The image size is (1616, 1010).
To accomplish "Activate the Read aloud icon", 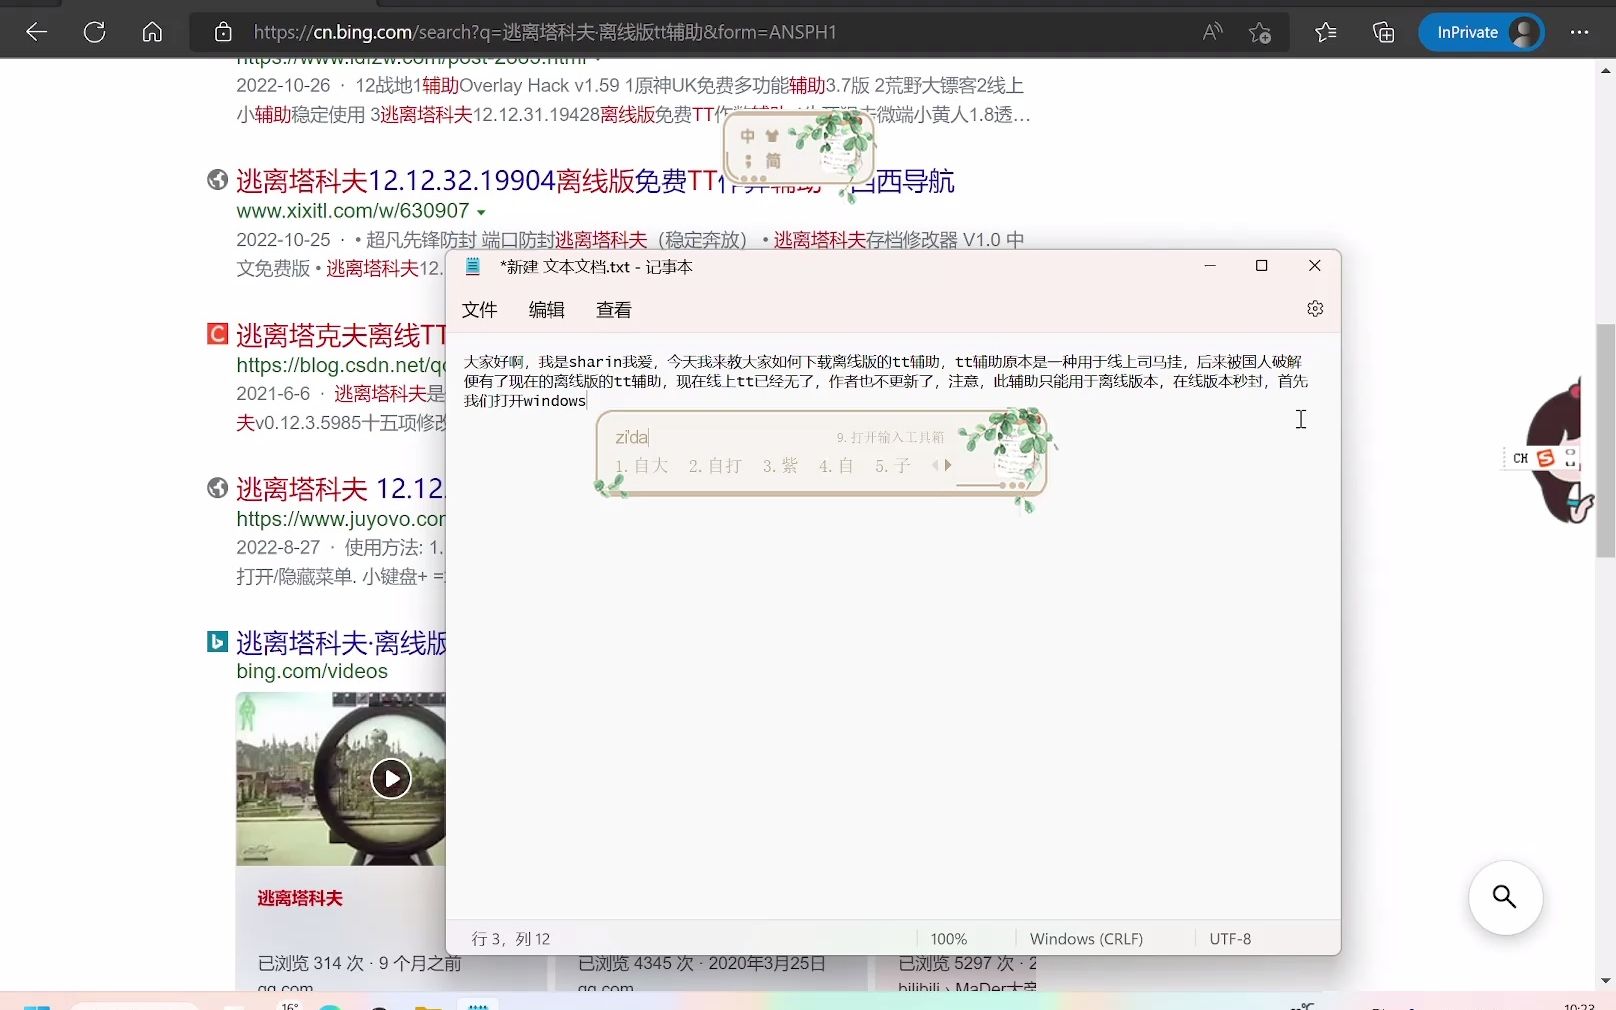I will click(x=1212, y=32).
